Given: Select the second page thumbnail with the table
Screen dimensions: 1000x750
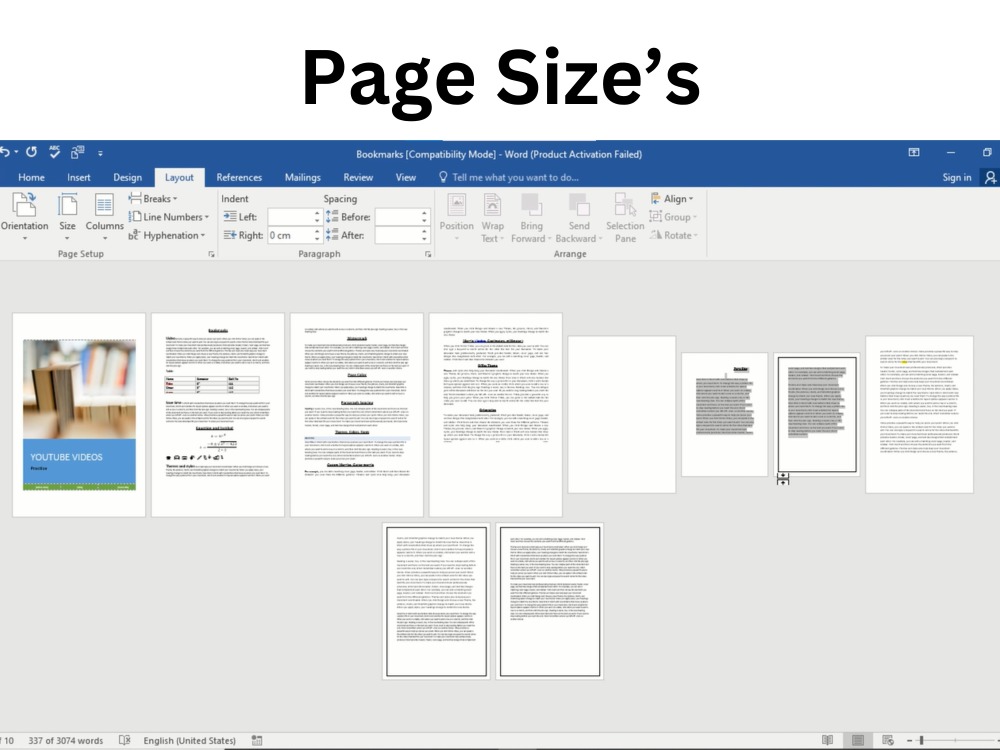Looking at the screenshot, I should [x=218, y=415].
